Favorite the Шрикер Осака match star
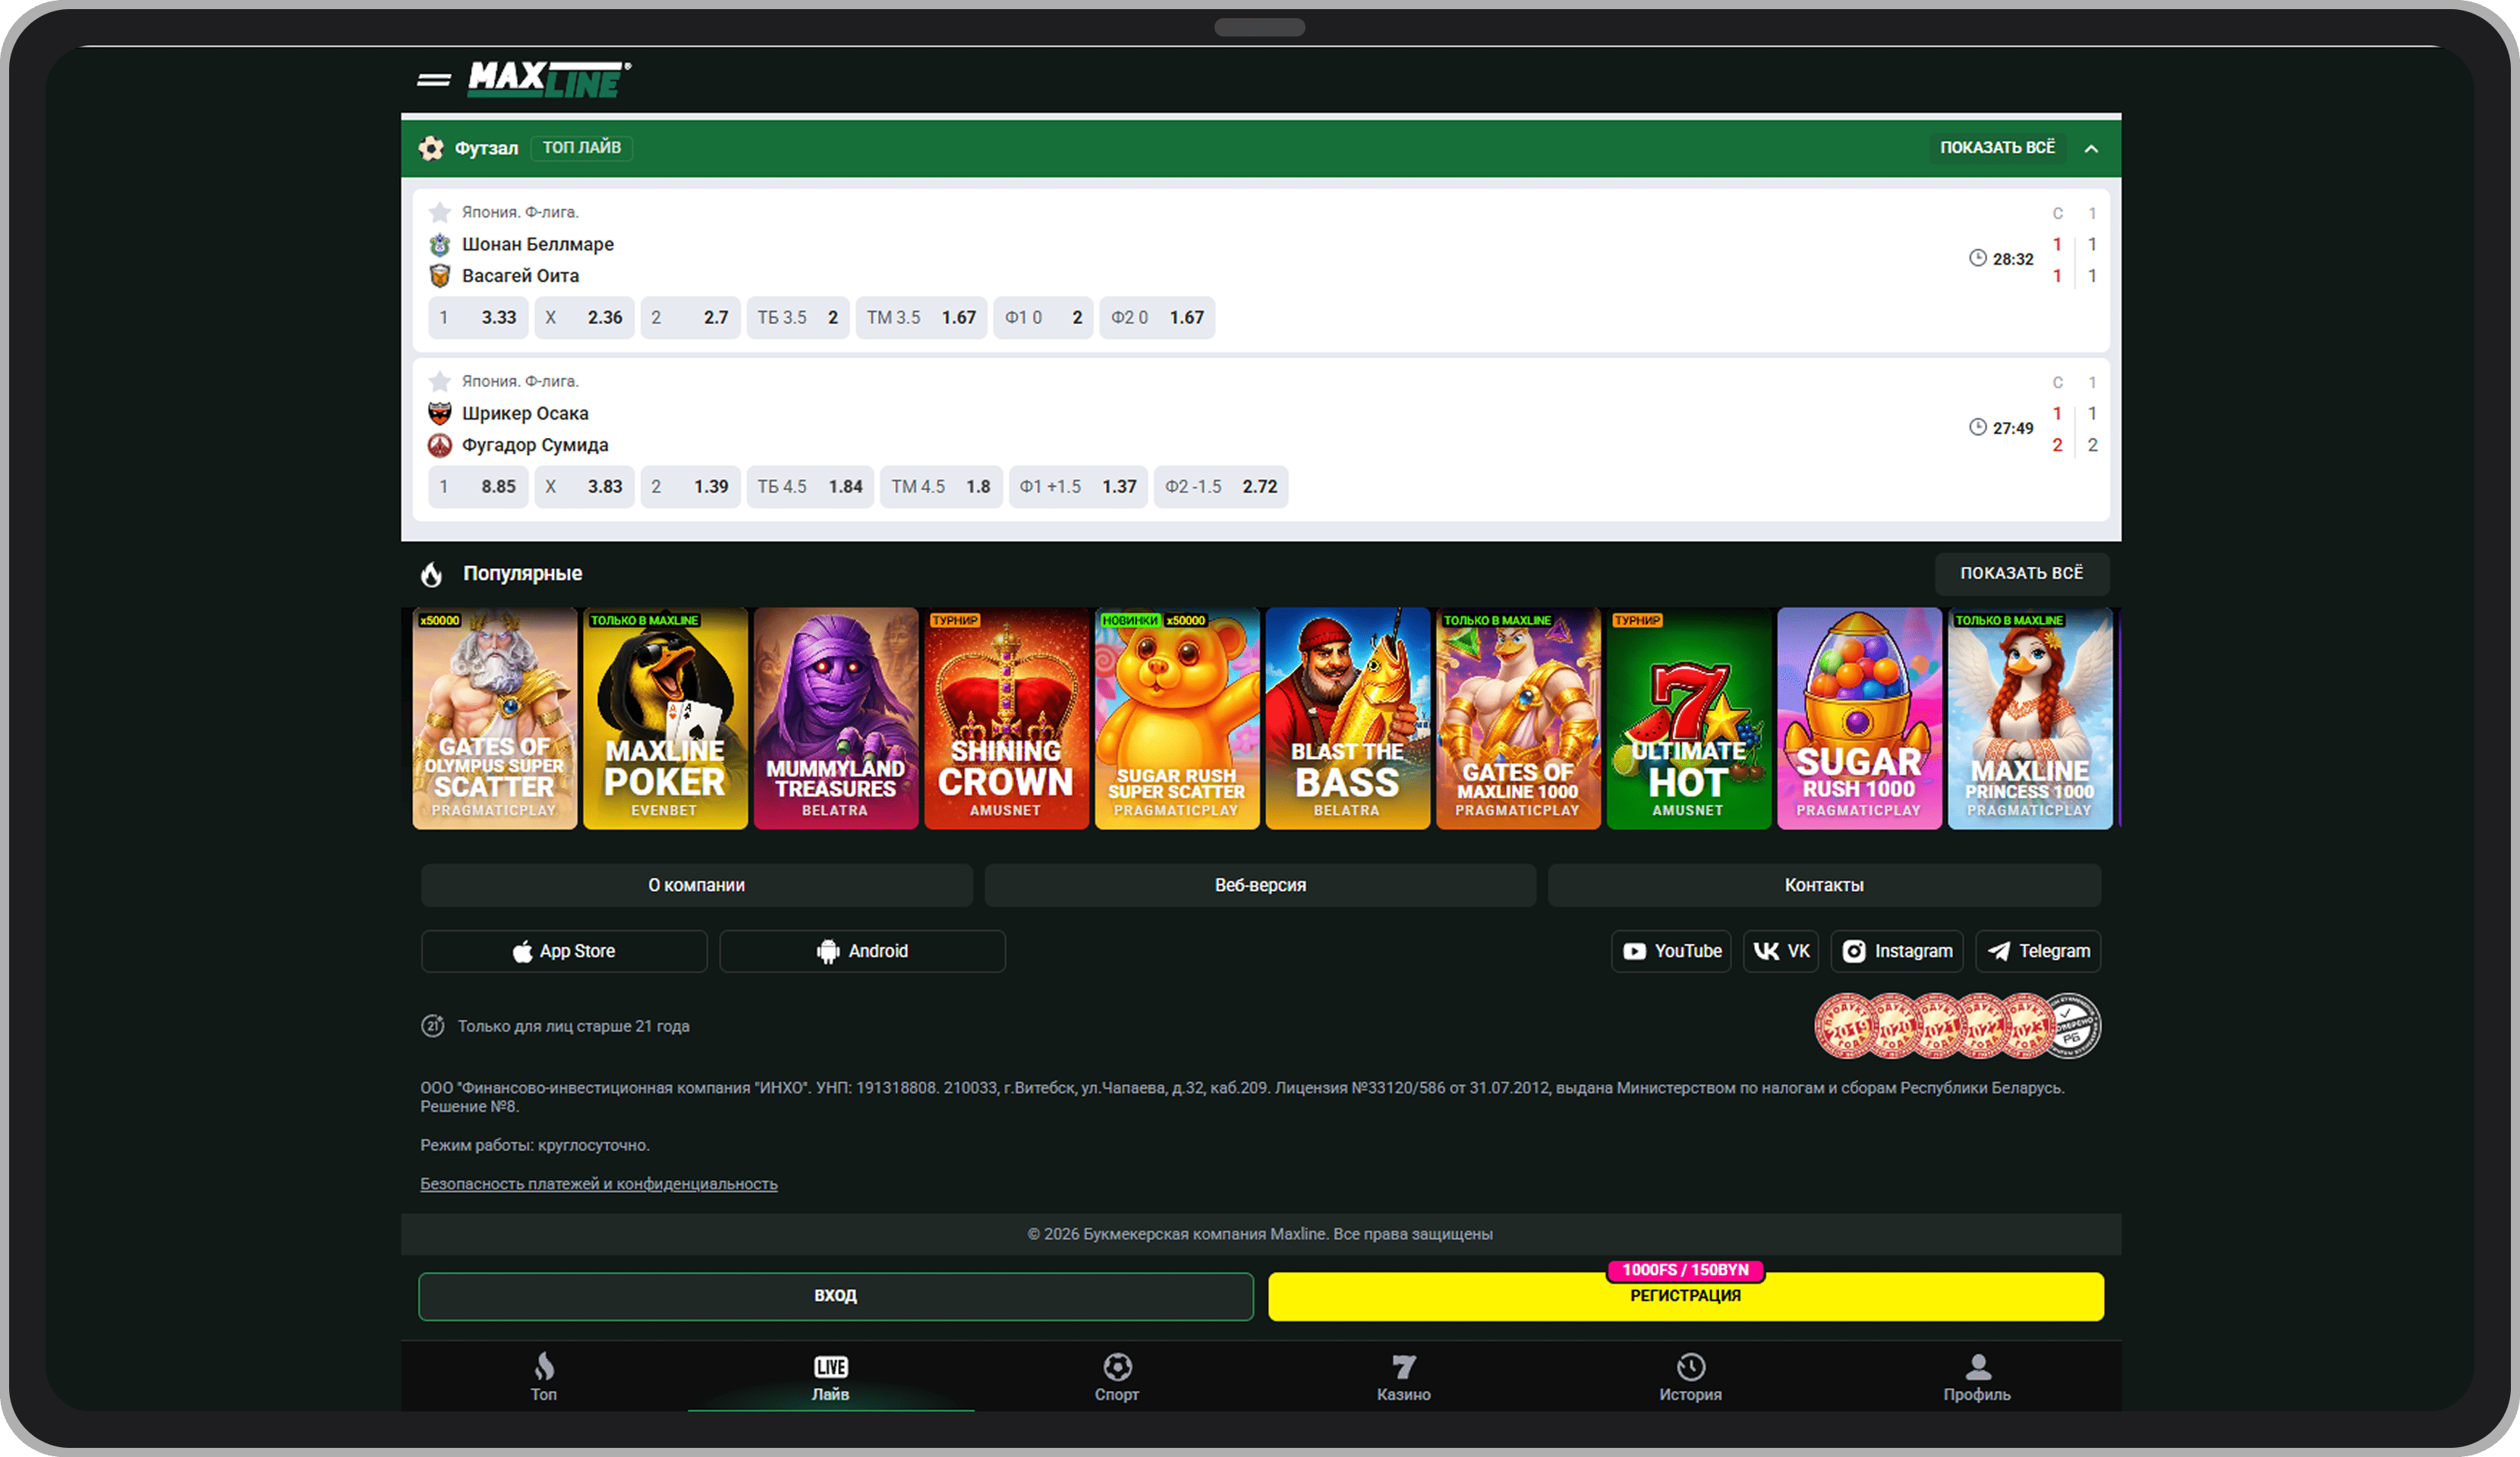Viewport: 2520px width, 1457px height. tap(439, 381)
